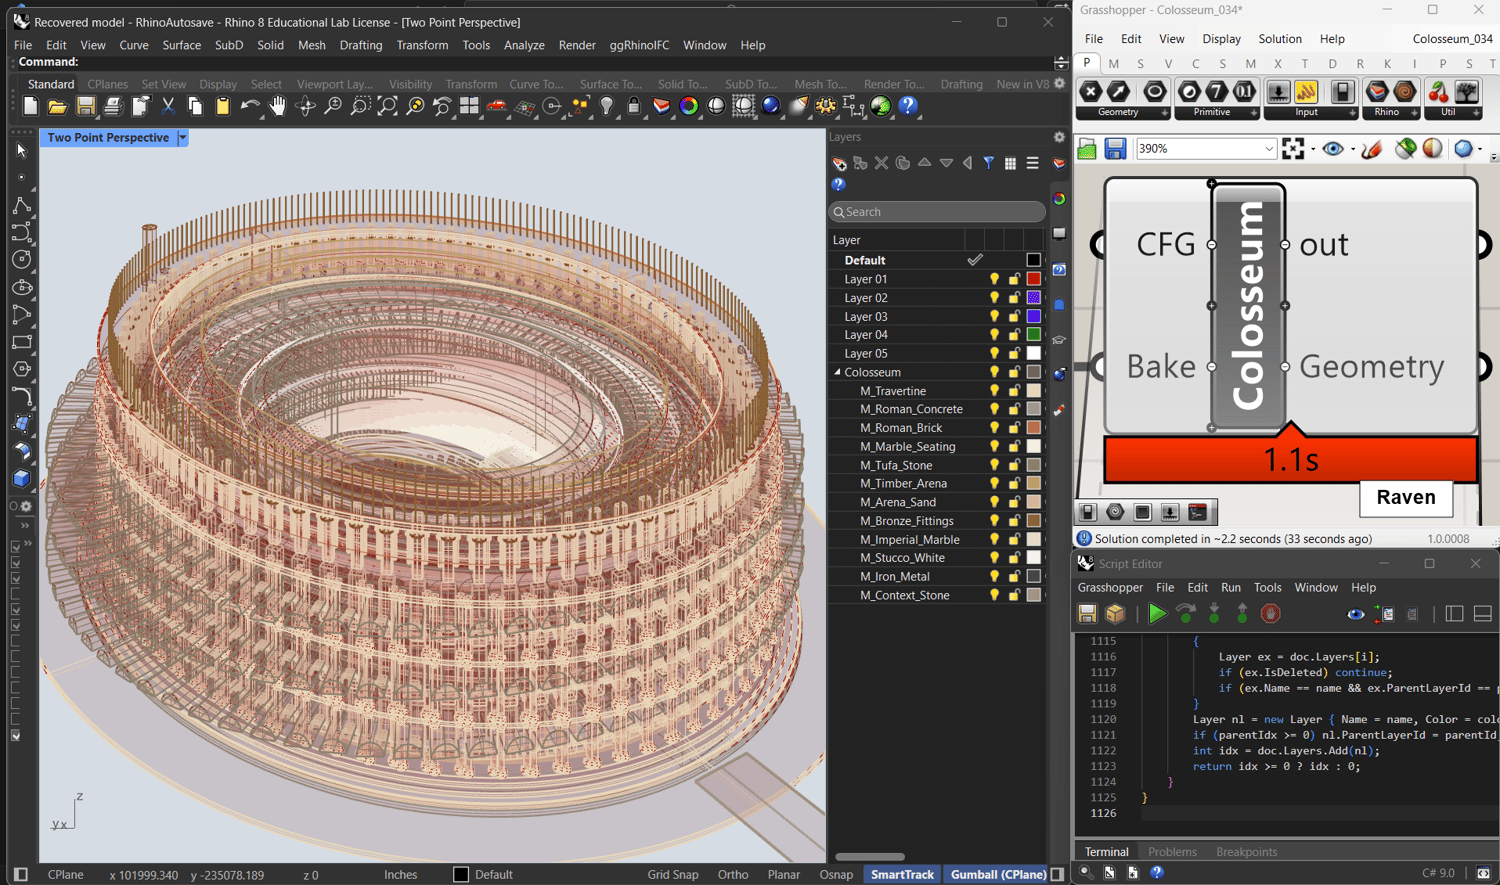Toggle Ortho mode in status bar
This screenshot has height=885, width=1500.
coord(732,874)
